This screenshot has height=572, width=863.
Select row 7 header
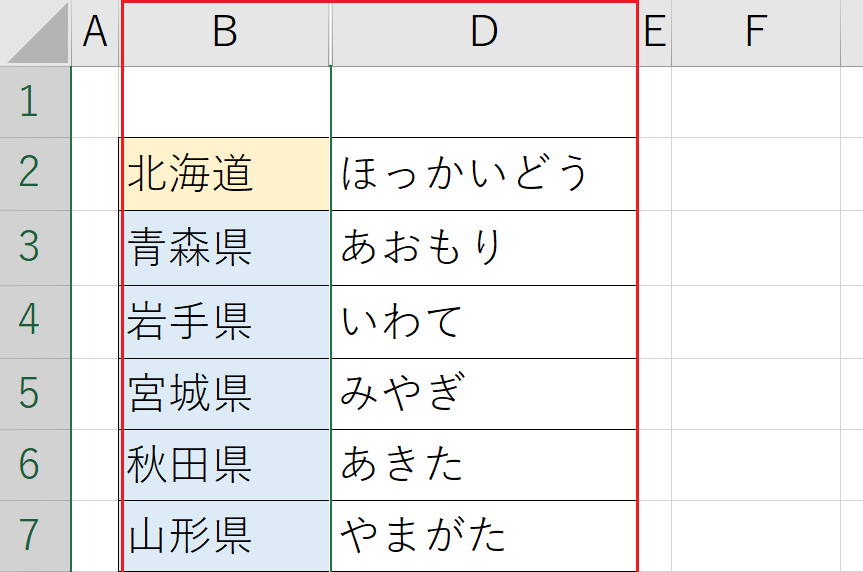35,536
